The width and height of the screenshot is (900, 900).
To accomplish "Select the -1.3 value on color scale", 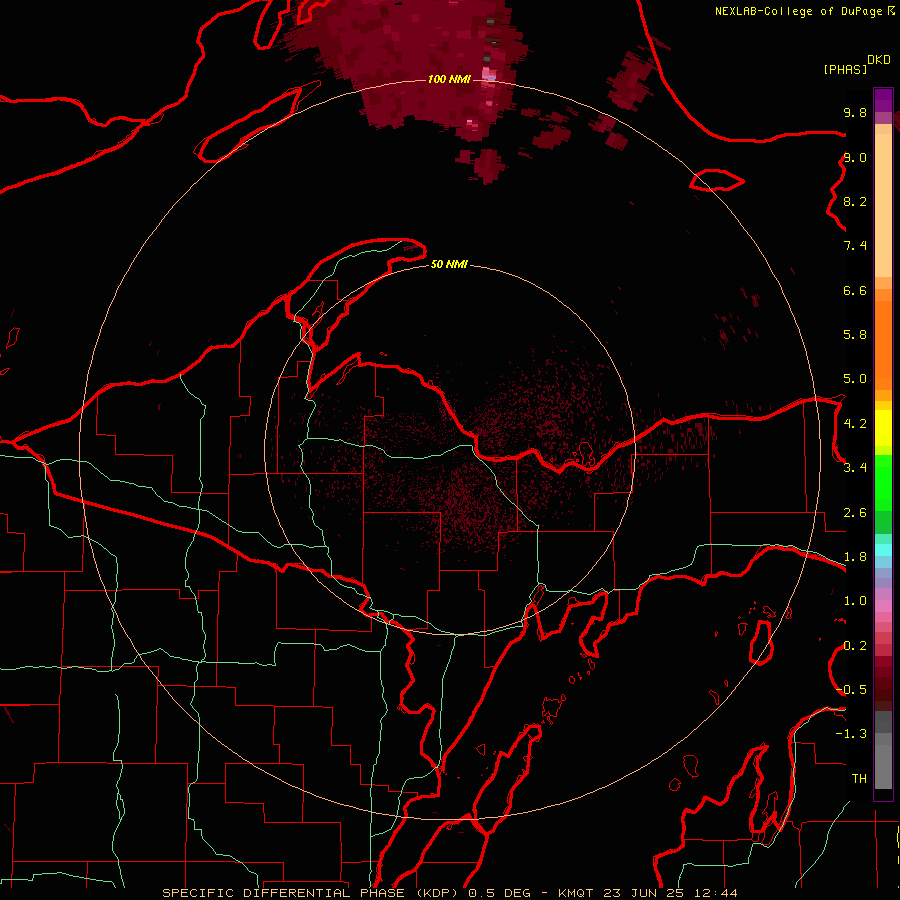I will 851,734.
